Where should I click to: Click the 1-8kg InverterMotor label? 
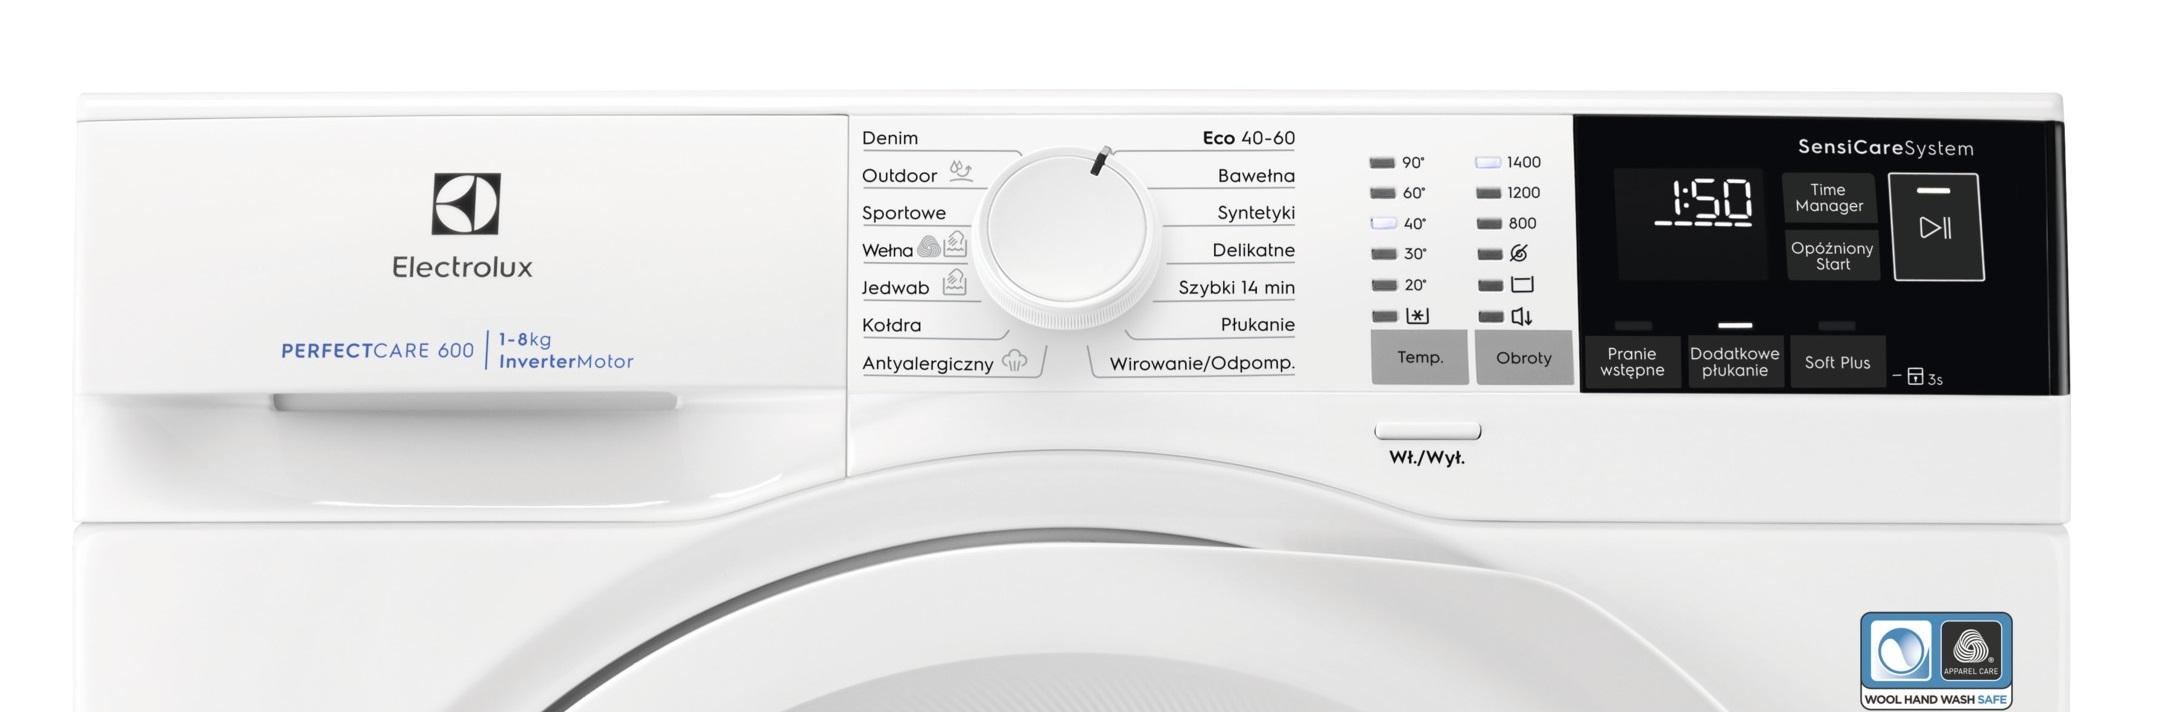(566, 351)
